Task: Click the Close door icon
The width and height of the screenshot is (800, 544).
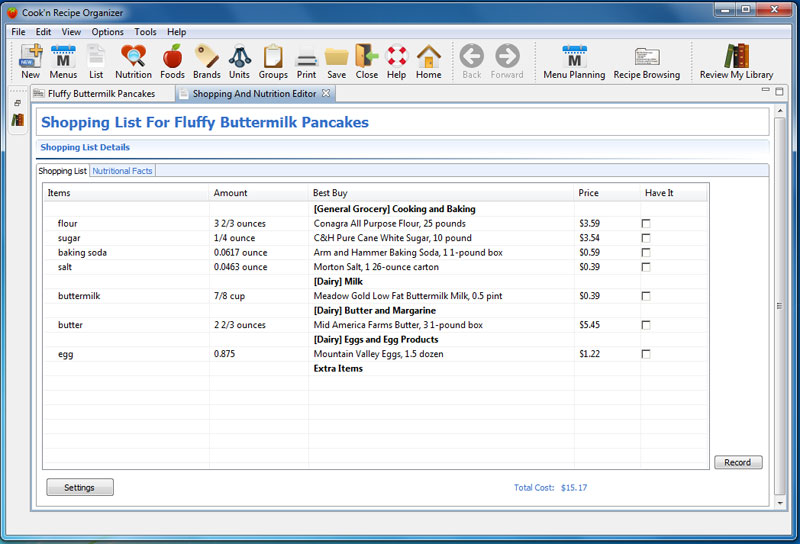Action: (367, 61)
